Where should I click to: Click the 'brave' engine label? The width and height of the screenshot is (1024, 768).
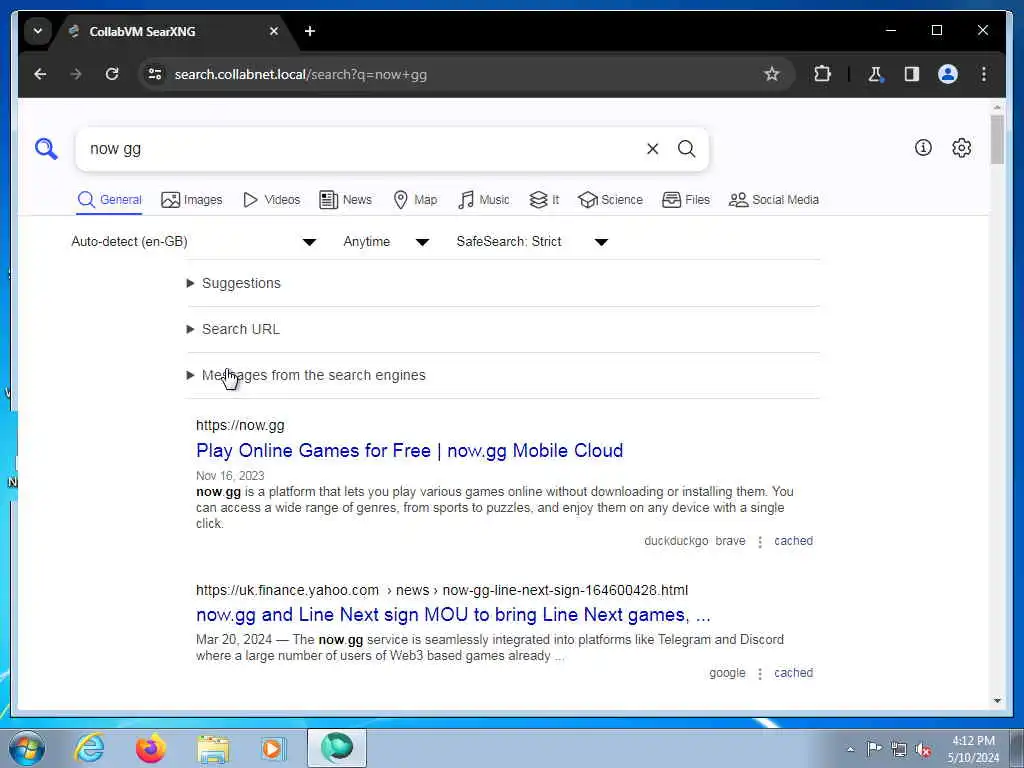[730, 541]
